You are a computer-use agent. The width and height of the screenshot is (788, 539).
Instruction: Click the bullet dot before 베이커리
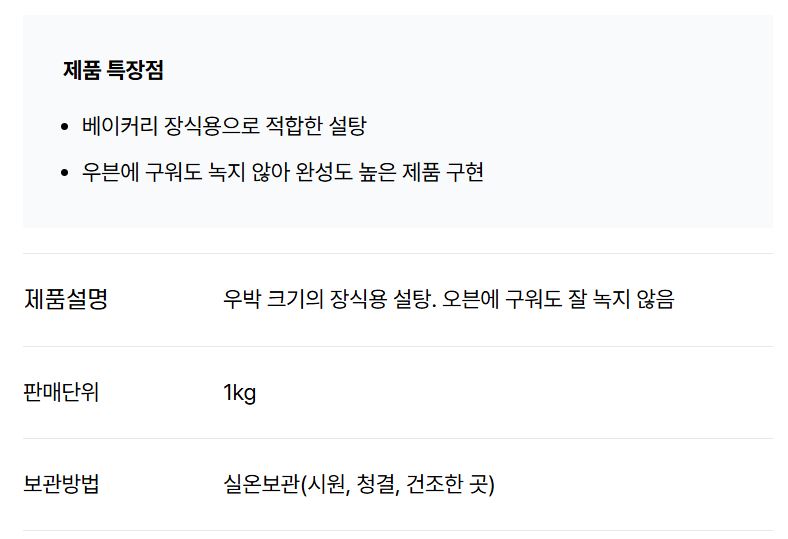tap(64, 127)
